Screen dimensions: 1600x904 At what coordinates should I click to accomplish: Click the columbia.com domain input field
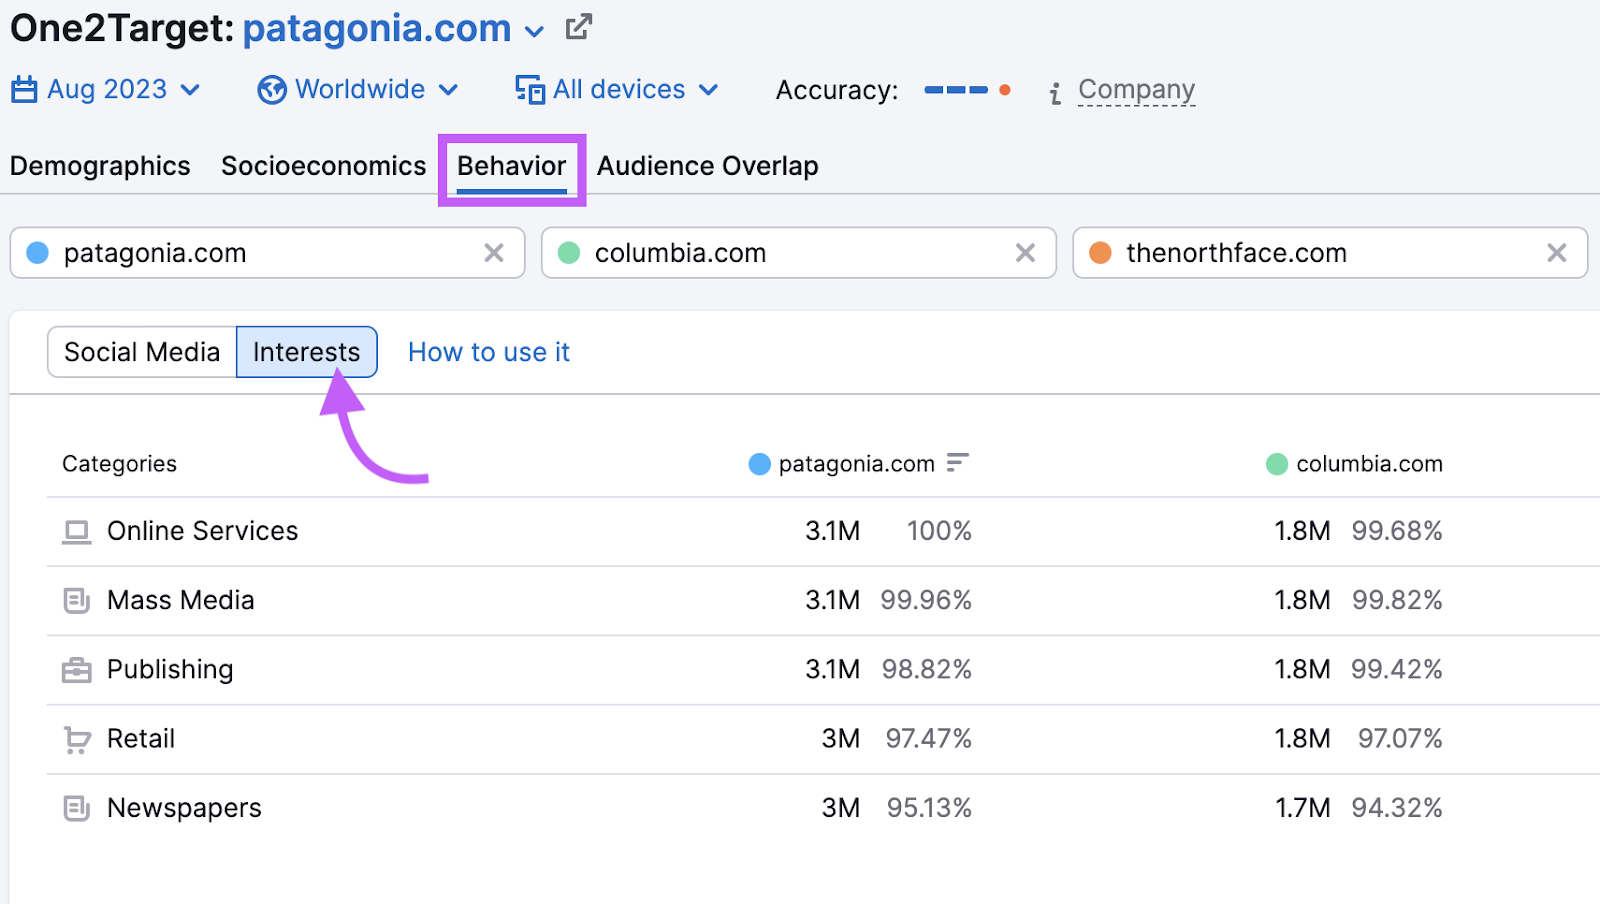tap(798, 253)
